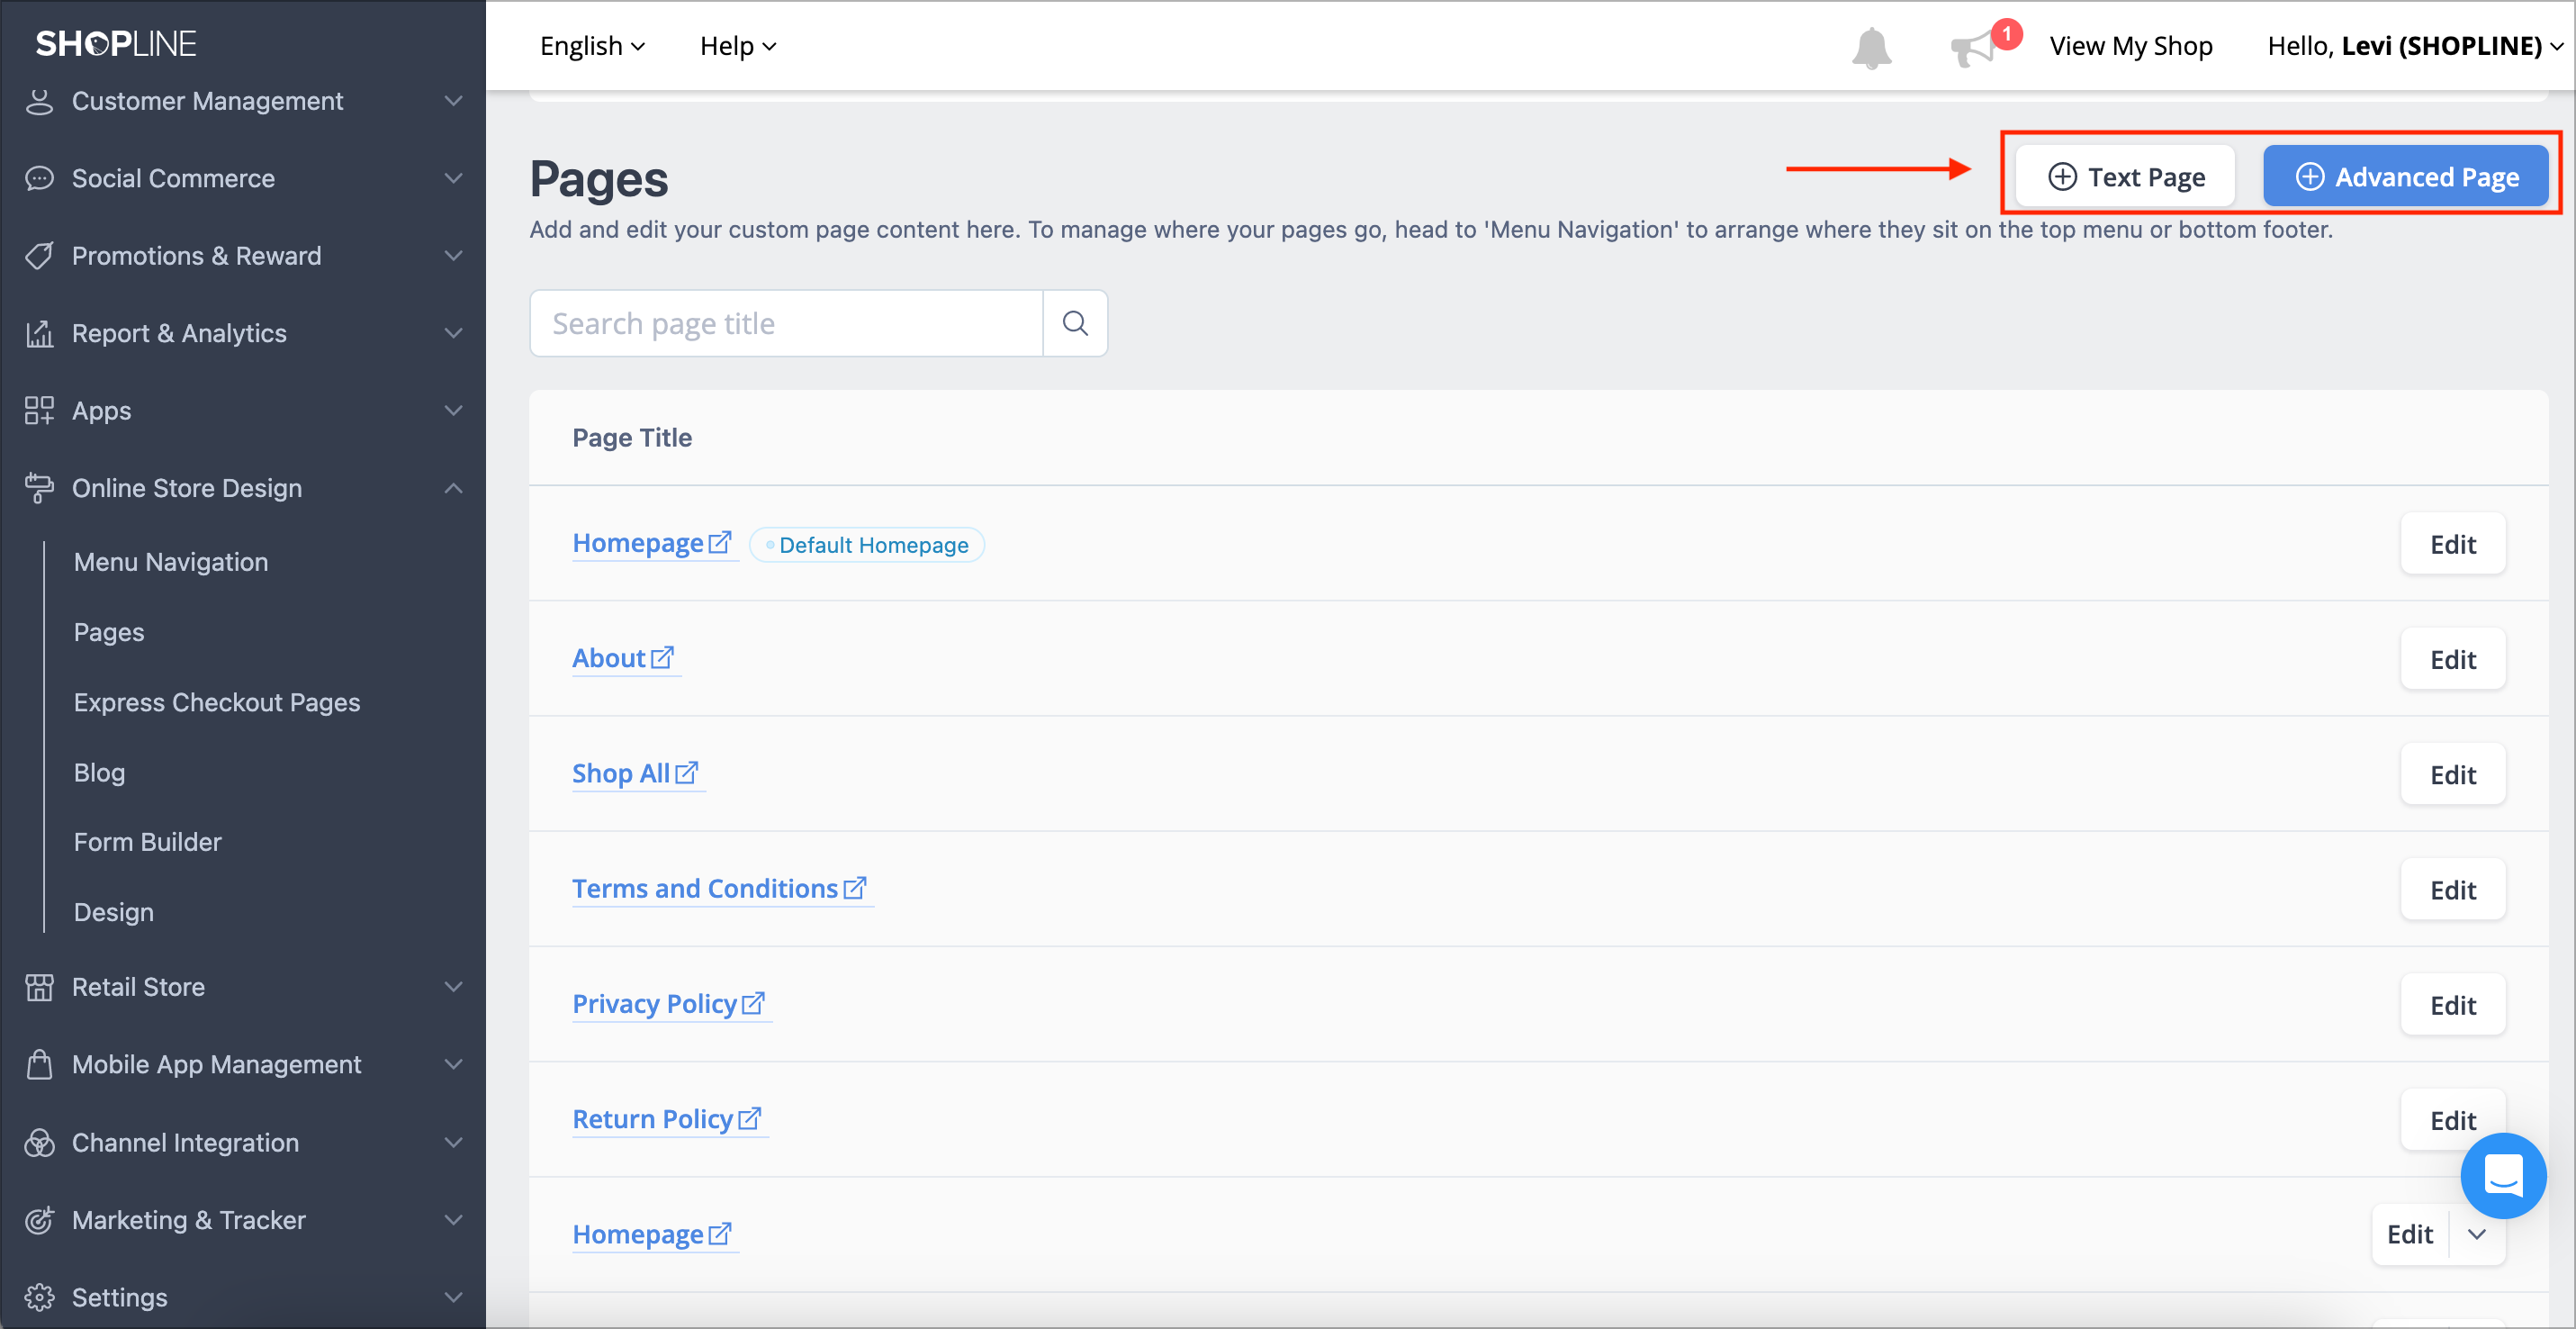Click the Report & Analytics chart icon
This screenshot has height=1329, width=2576.
point(39,333)
